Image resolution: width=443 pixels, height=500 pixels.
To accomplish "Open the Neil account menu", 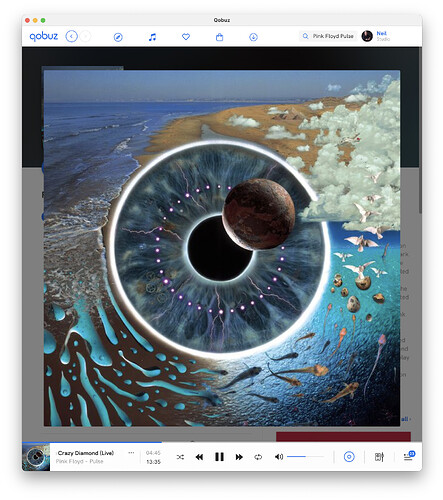I will pyautogui.click(x=383, y=36).
